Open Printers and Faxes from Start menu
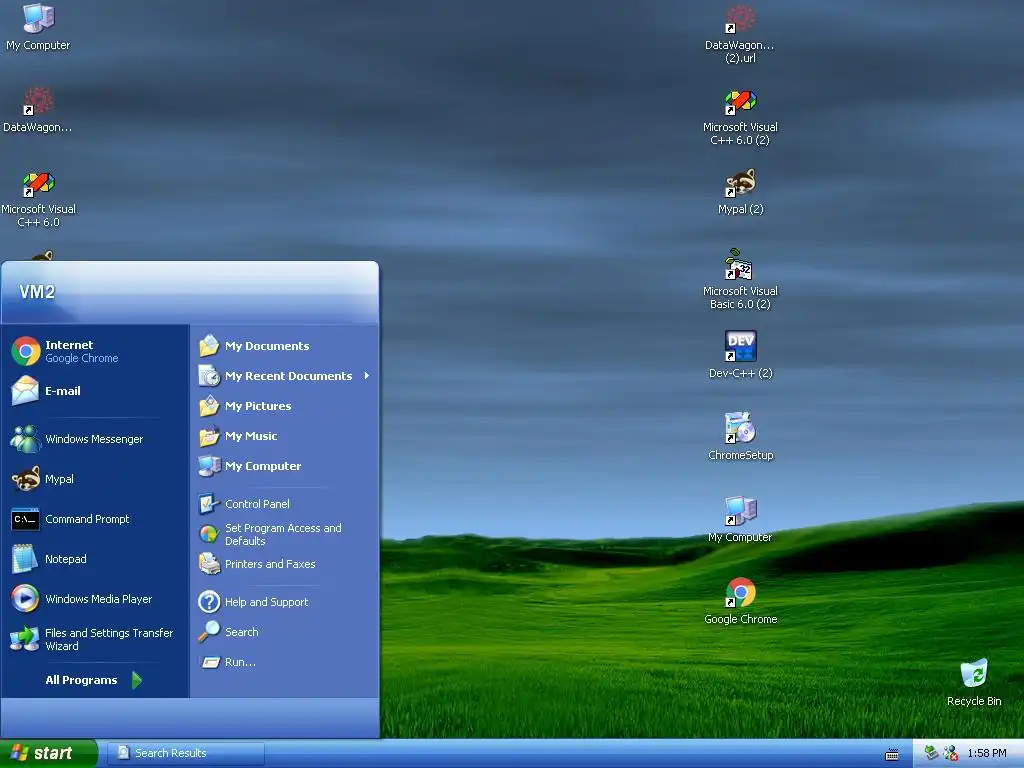Image resolution: width=1024 pixels, height=768 pixels. (x=285, y=564)
